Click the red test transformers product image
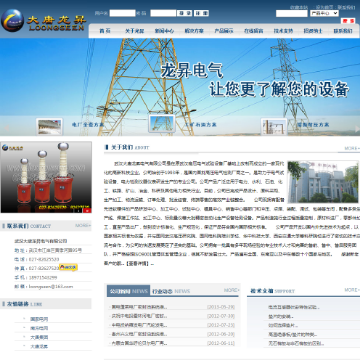Image resolution: width=360 pixels, height=360 pixels. click(x=46, y=177)
